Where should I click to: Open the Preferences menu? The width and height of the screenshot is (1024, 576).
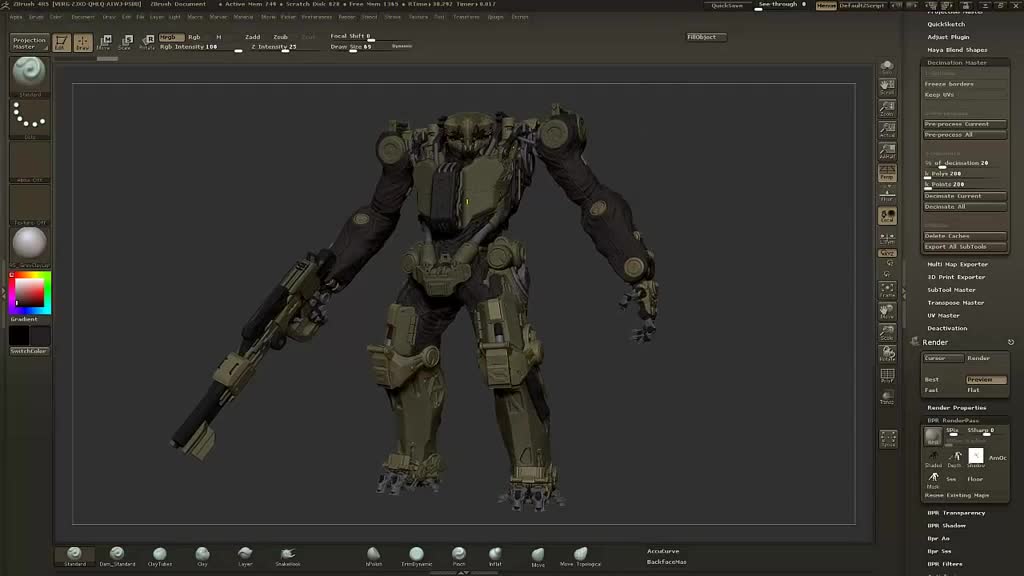[317, 17]
